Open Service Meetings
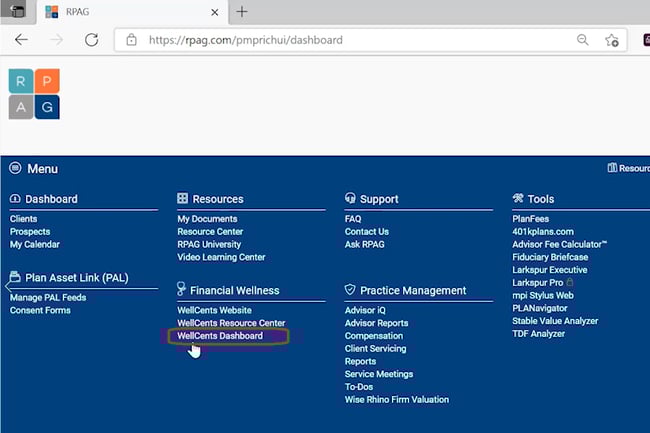 pyautogui.click(x=379, y=374)
